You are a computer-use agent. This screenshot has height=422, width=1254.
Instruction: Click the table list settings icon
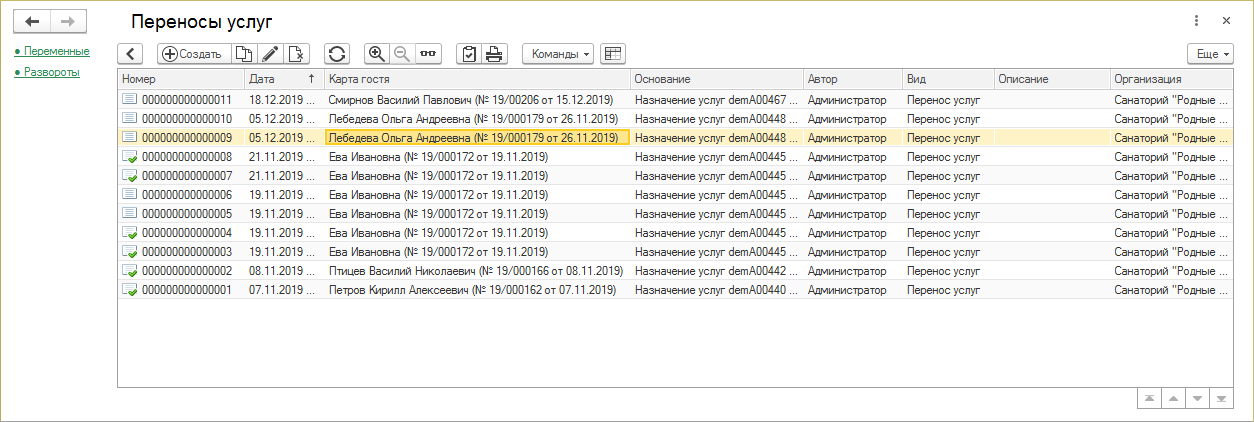pos(612,54)
